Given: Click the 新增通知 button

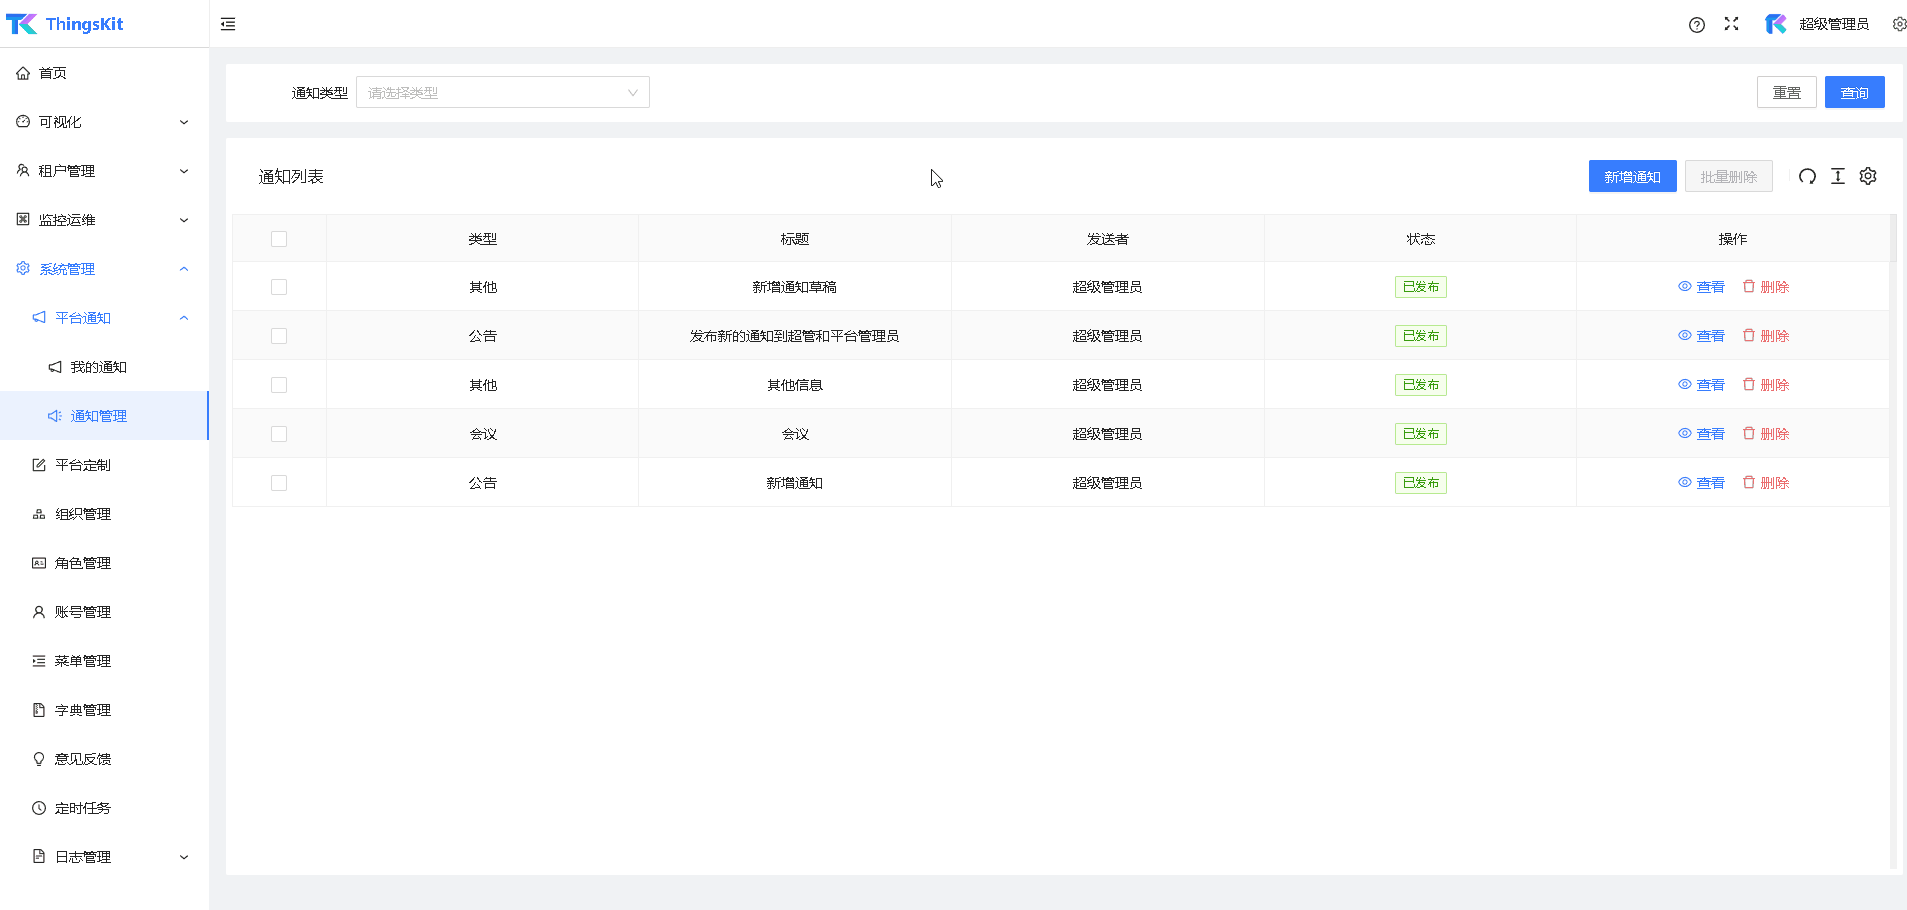Looking at the screenshot, I should click(1632, 177).
